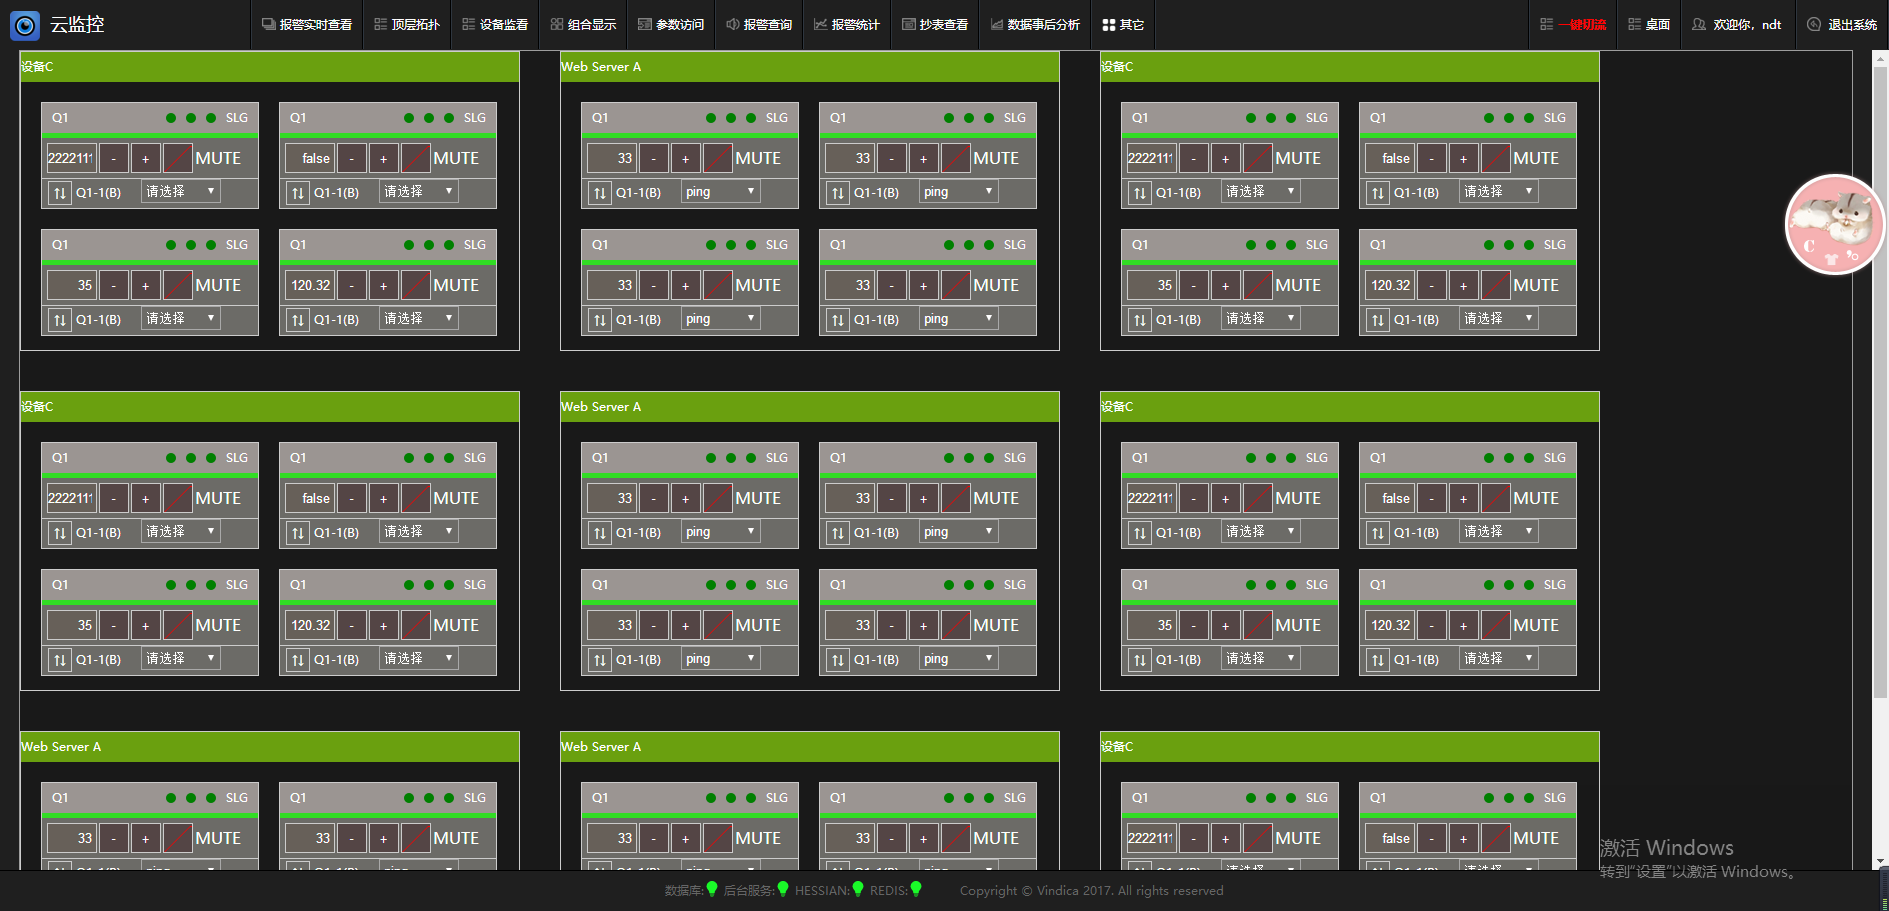
Task: Click sort arrows icon in top-left 设备C's 2222111 card
Action: point(60,193)
